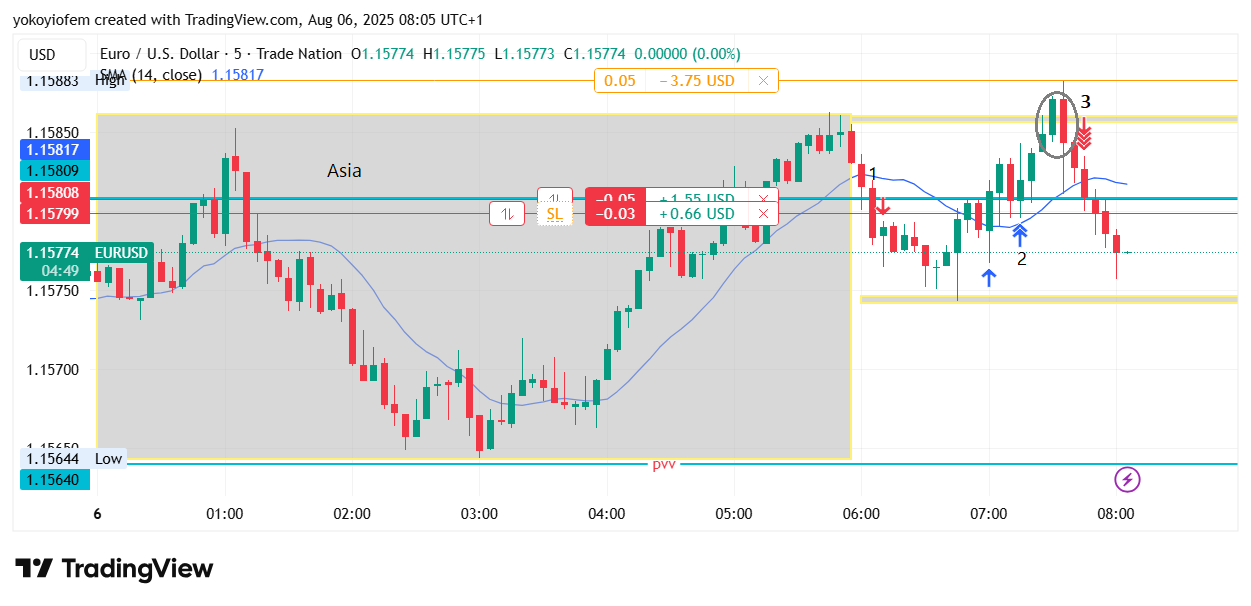The width and height of the screenshot is (1251, 606).
Task: Click the SL stop-loss label
Action: tap(555, 213)
